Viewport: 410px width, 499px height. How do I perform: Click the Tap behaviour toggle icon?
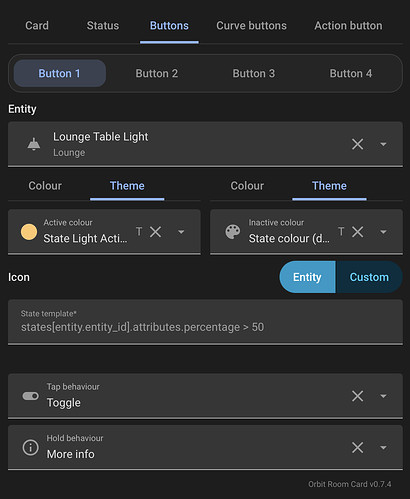coord(31,396)
